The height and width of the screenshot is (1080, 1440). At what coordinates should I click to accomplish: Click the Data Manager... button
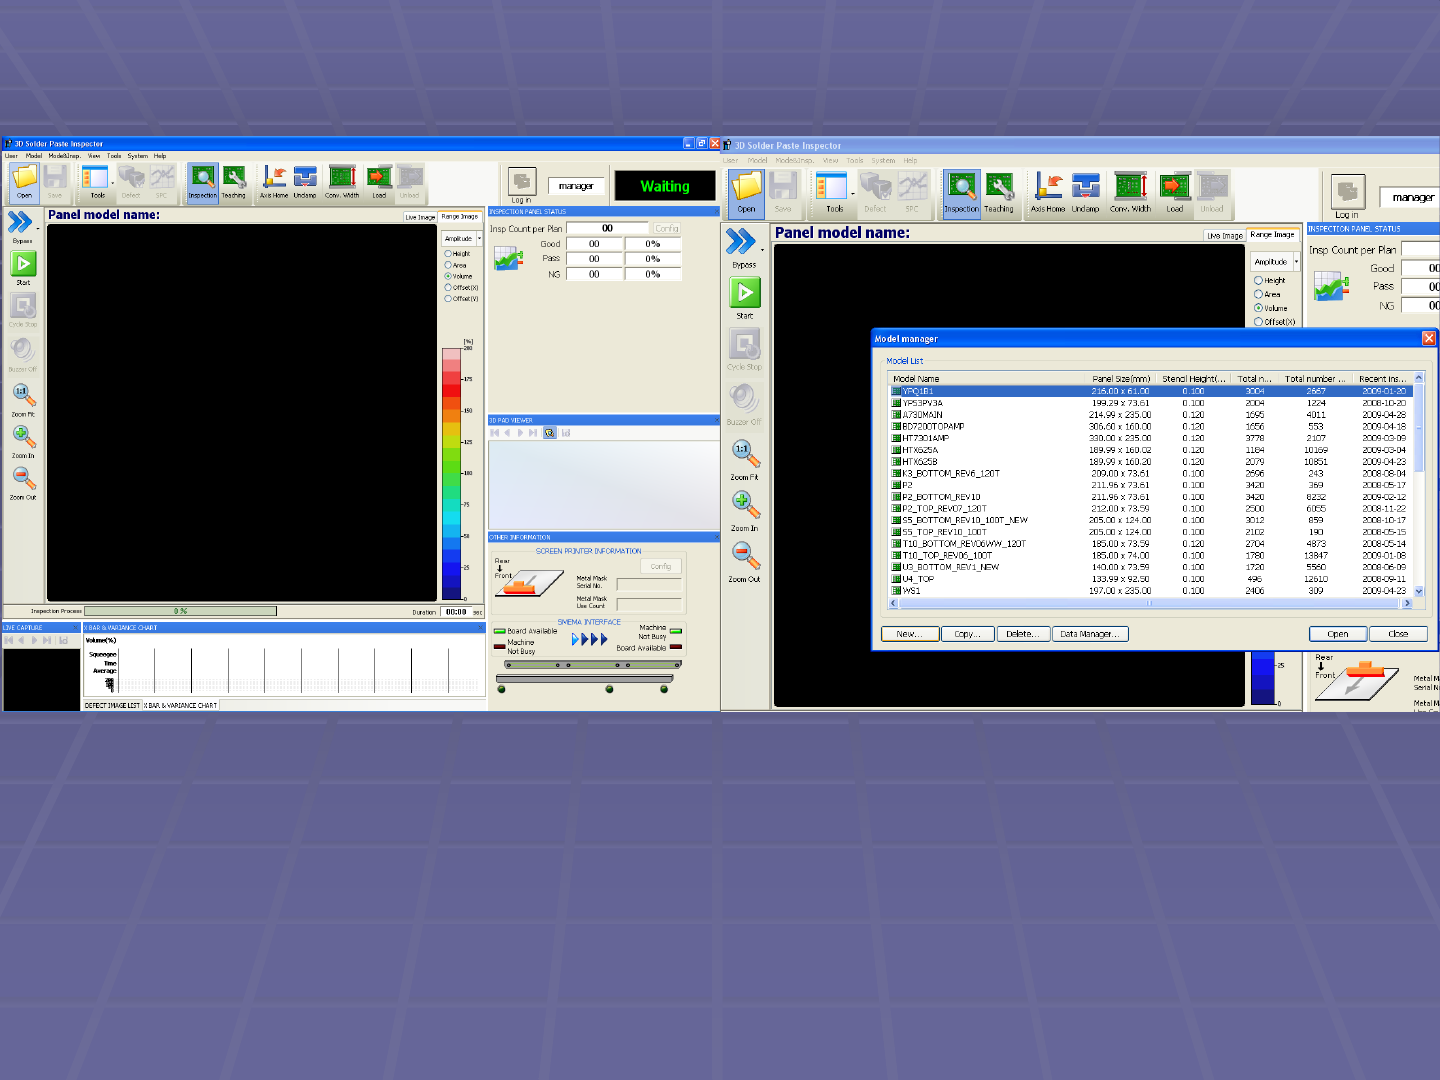click(1090, 634)
